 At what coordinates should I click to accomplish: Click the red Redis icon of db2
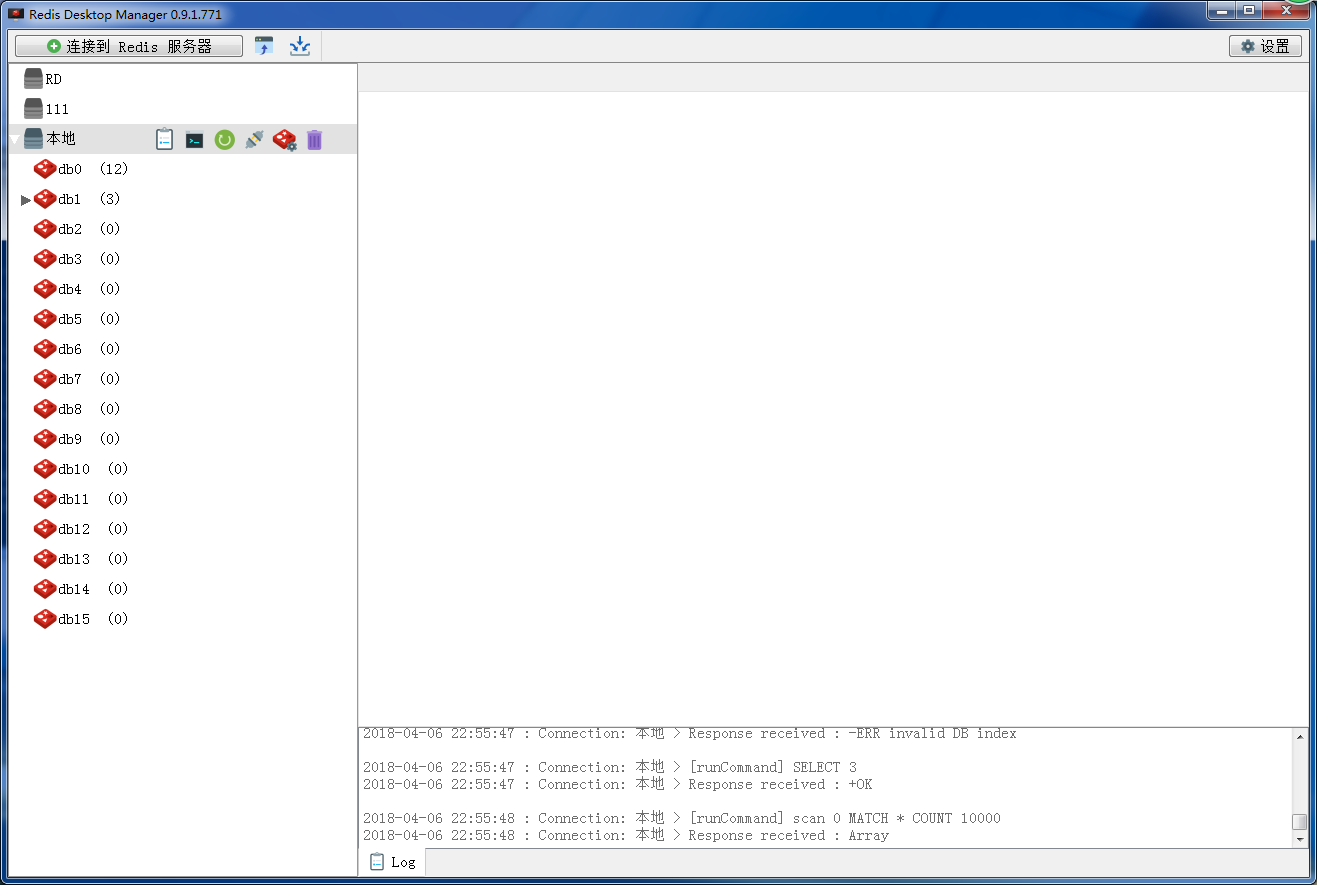[45, 229]
